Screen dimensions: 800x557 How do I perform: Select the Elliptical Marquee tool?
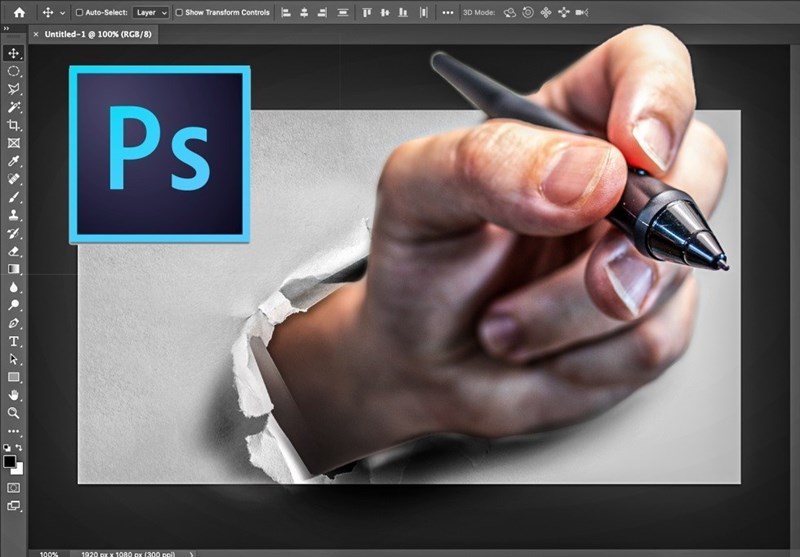click(x=13, y=71)
